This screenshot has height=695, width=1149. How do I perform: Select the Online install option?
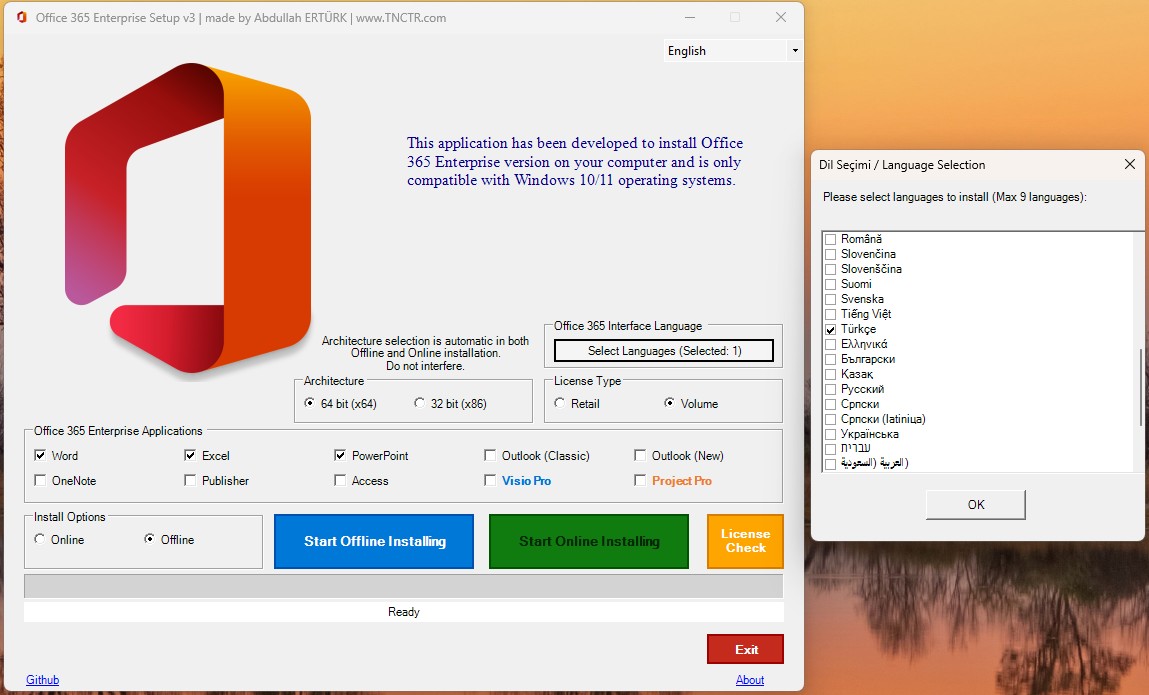40,539
